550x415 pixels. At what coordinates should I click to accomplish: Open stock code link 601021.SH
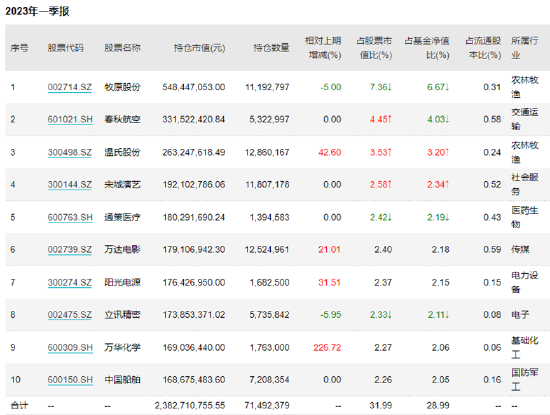coord(70,120)
